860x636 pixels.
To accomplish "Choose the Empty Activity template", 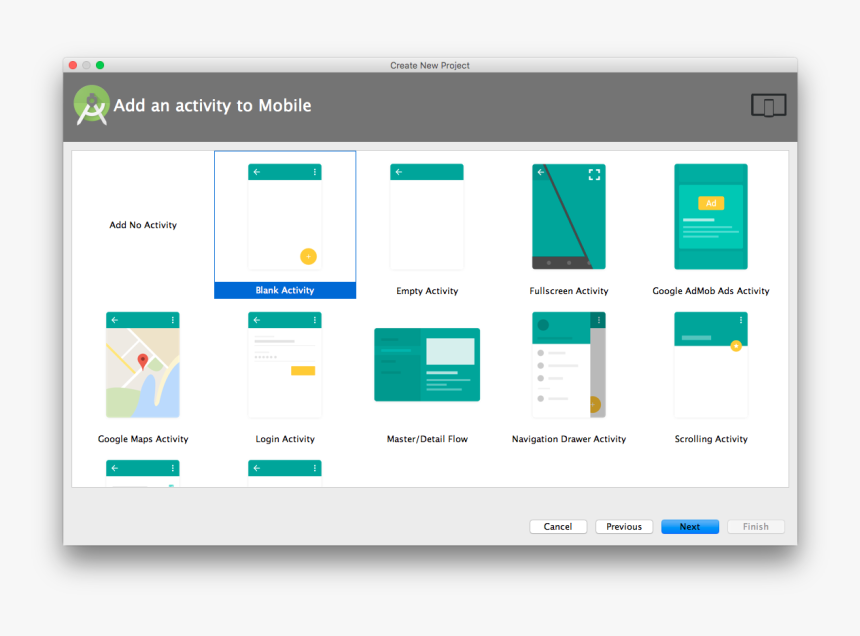I will pyautogui.click(x=426, y=220).
